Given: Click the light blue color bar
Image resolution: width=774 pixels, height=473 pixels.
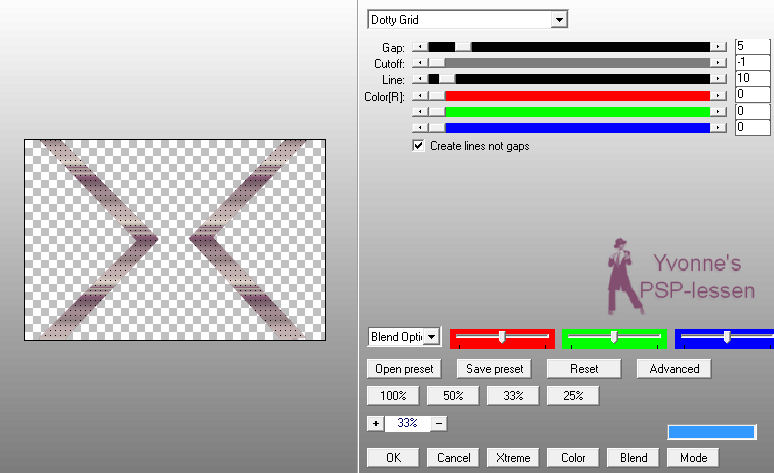Looking at the screenshot, I should coord(711,432).
